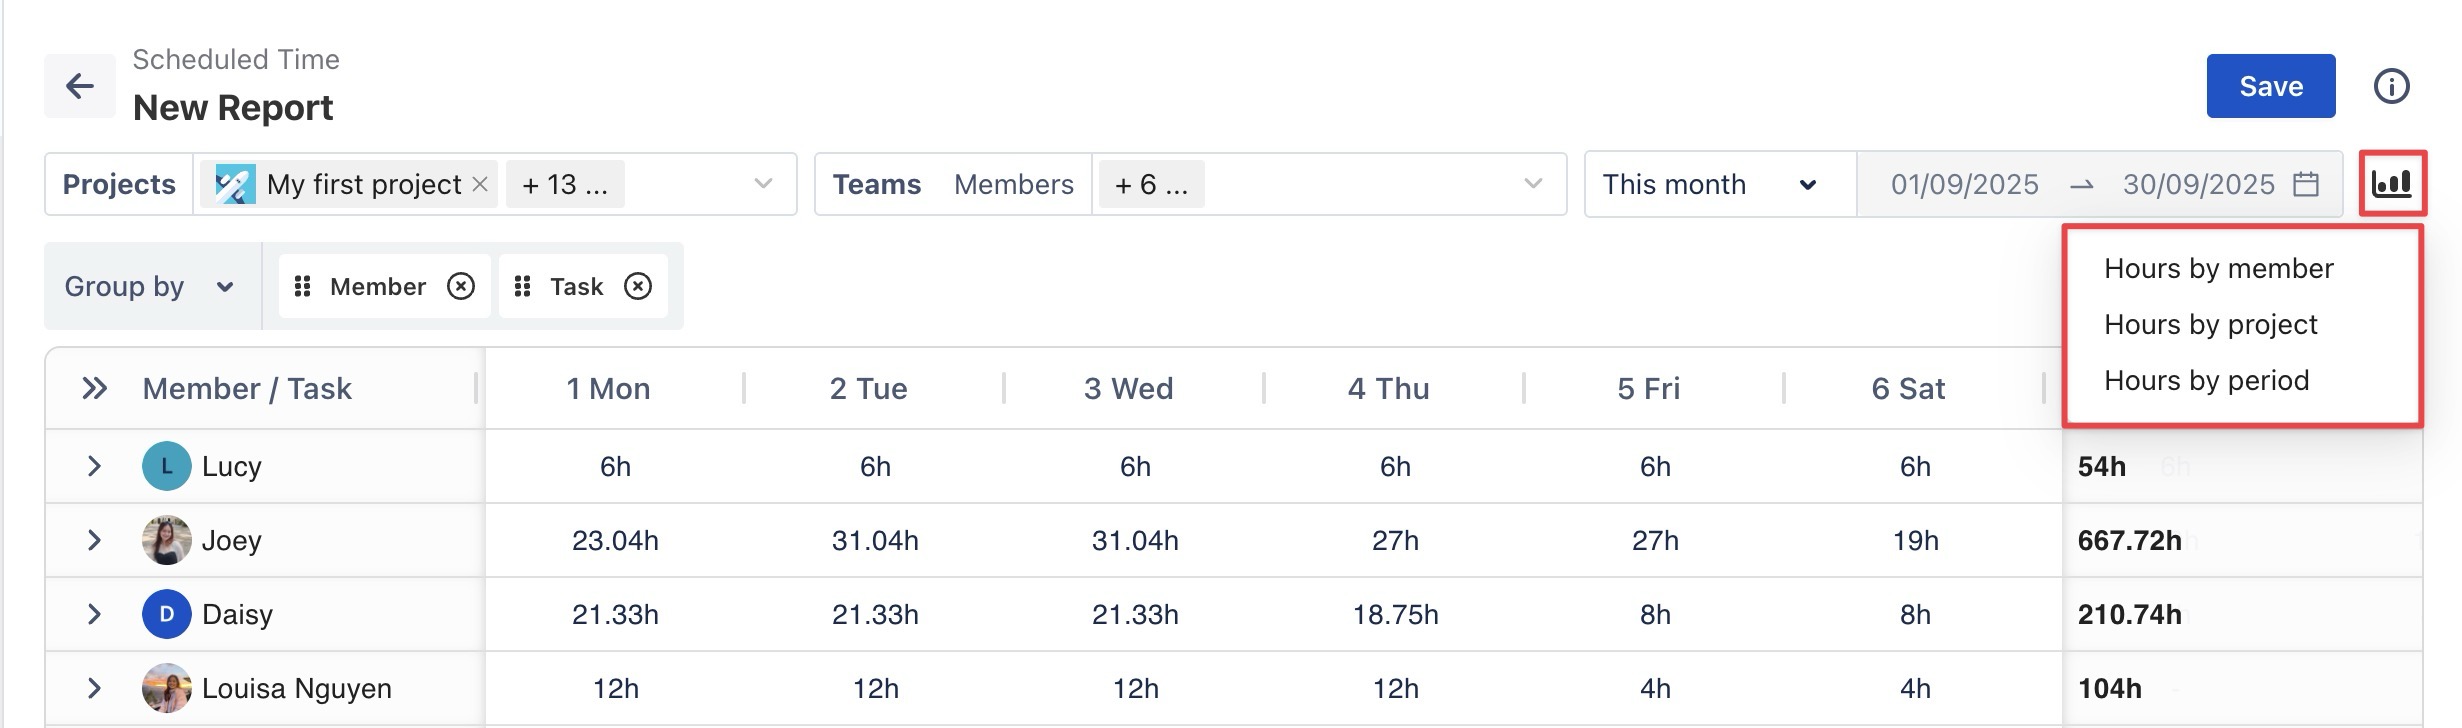
Task: Open the date range calendar icon
Action: point(2306,184)
